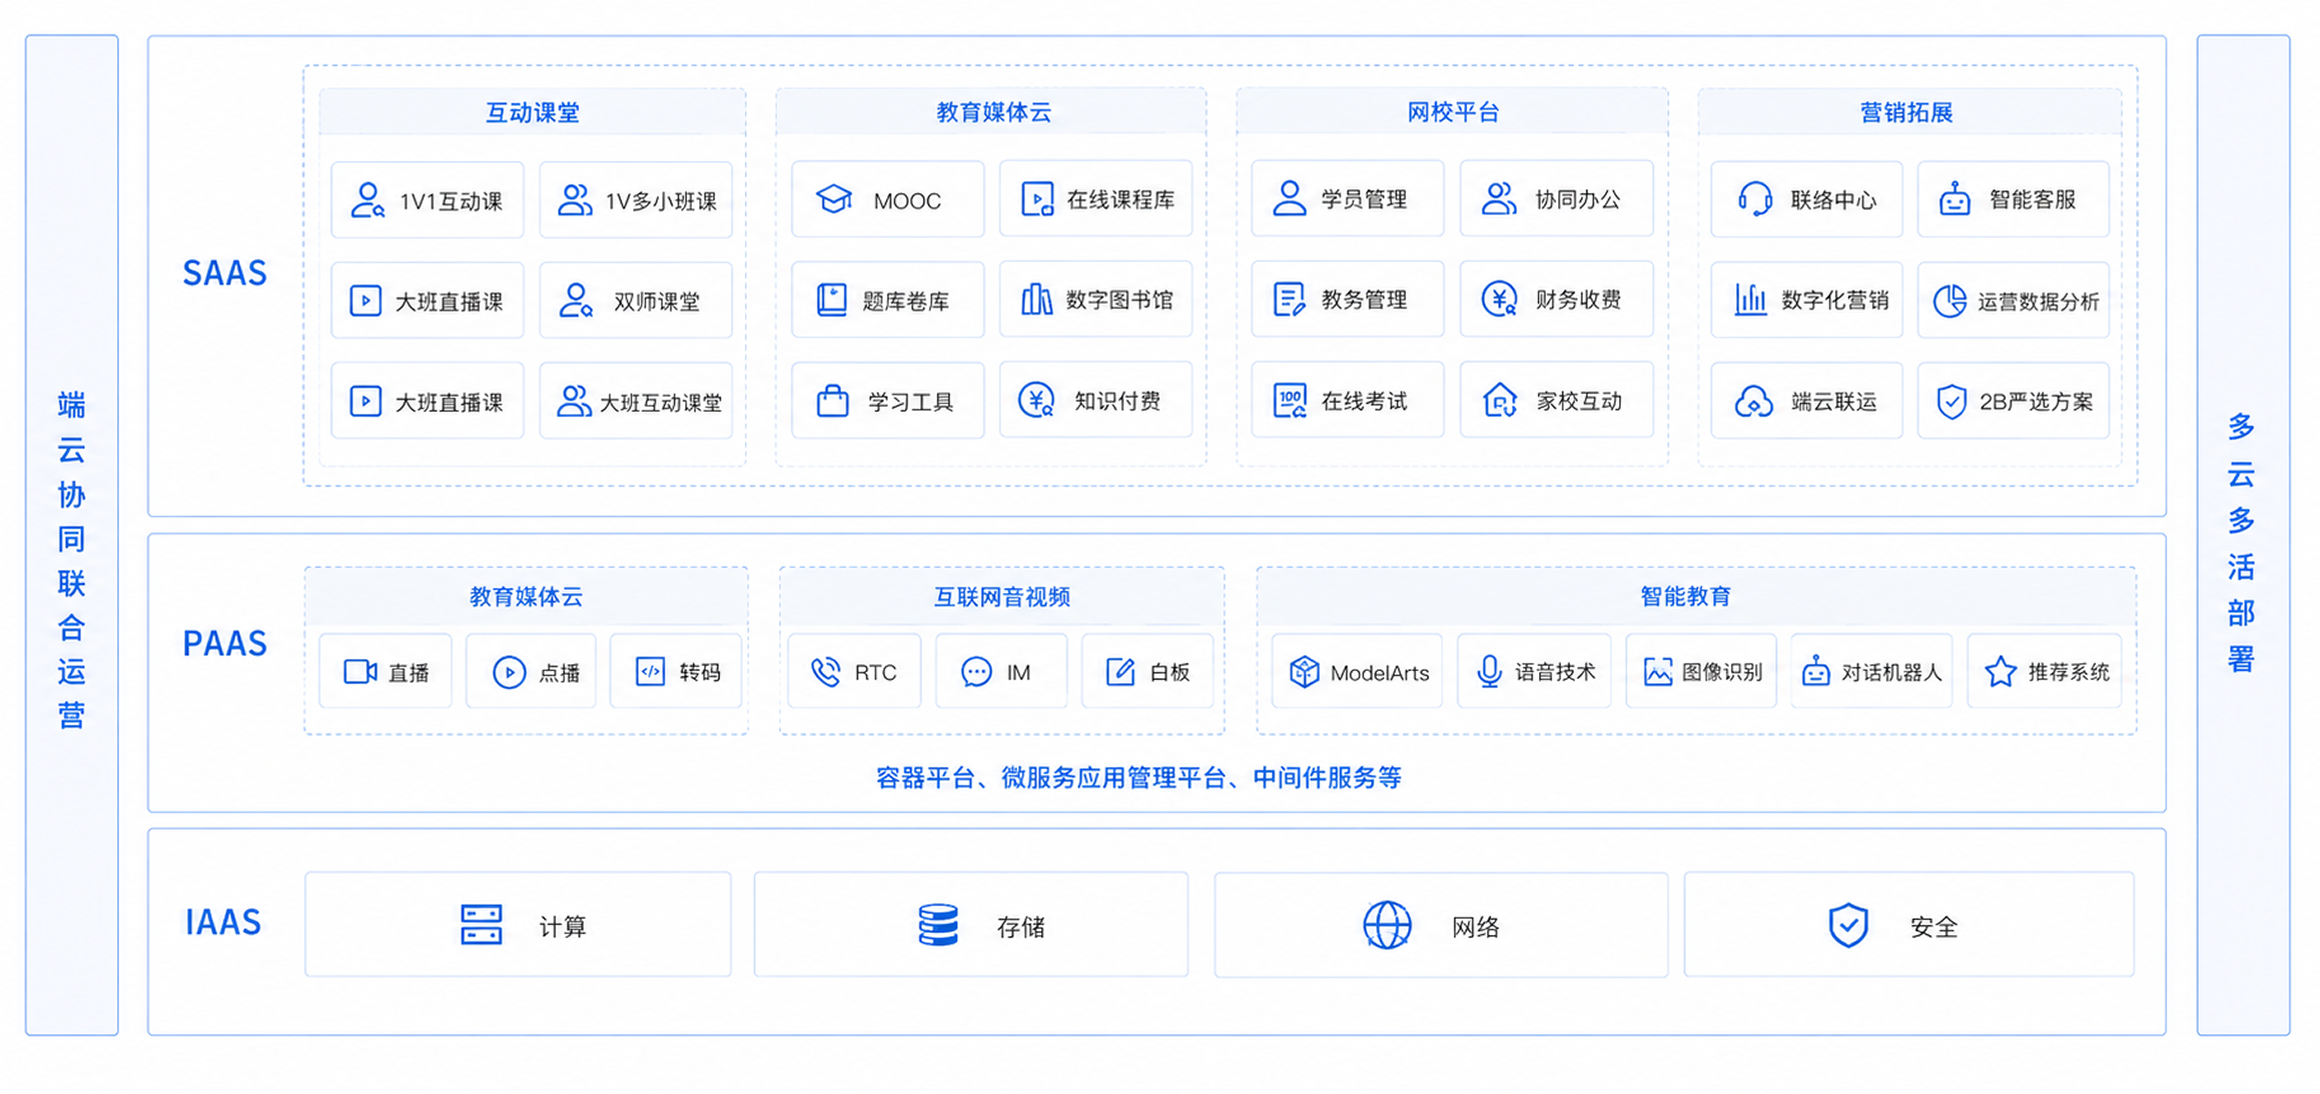Viewport: 2320px width, 1094px height.
Task: Click the IM chat bubble icon
Action: pos(976,672)
